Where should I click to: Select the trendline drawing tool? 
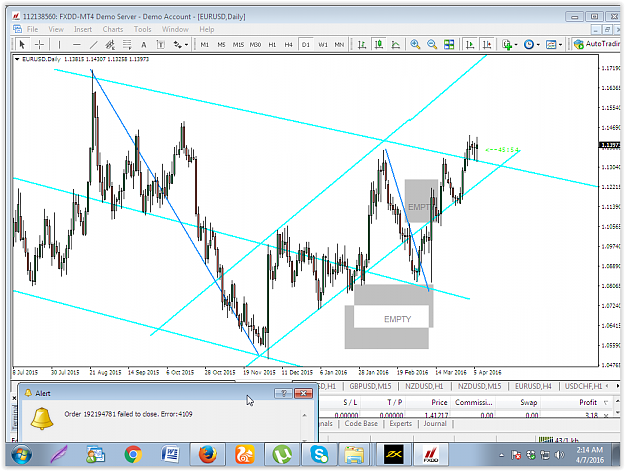click(93, 45)
